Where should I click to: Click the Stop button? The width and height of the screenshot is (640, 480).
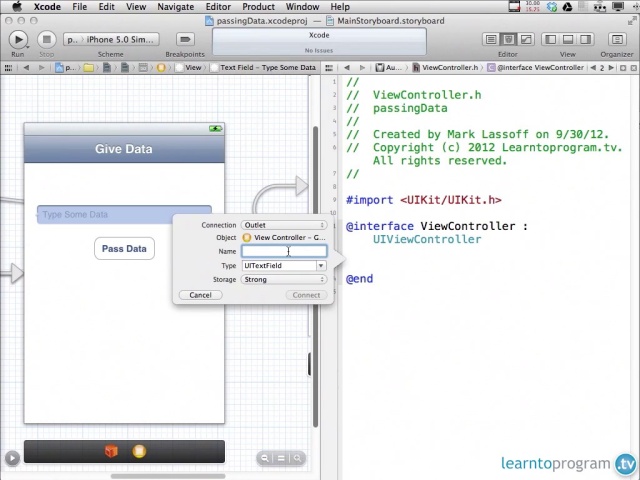[x=47, y=40]
